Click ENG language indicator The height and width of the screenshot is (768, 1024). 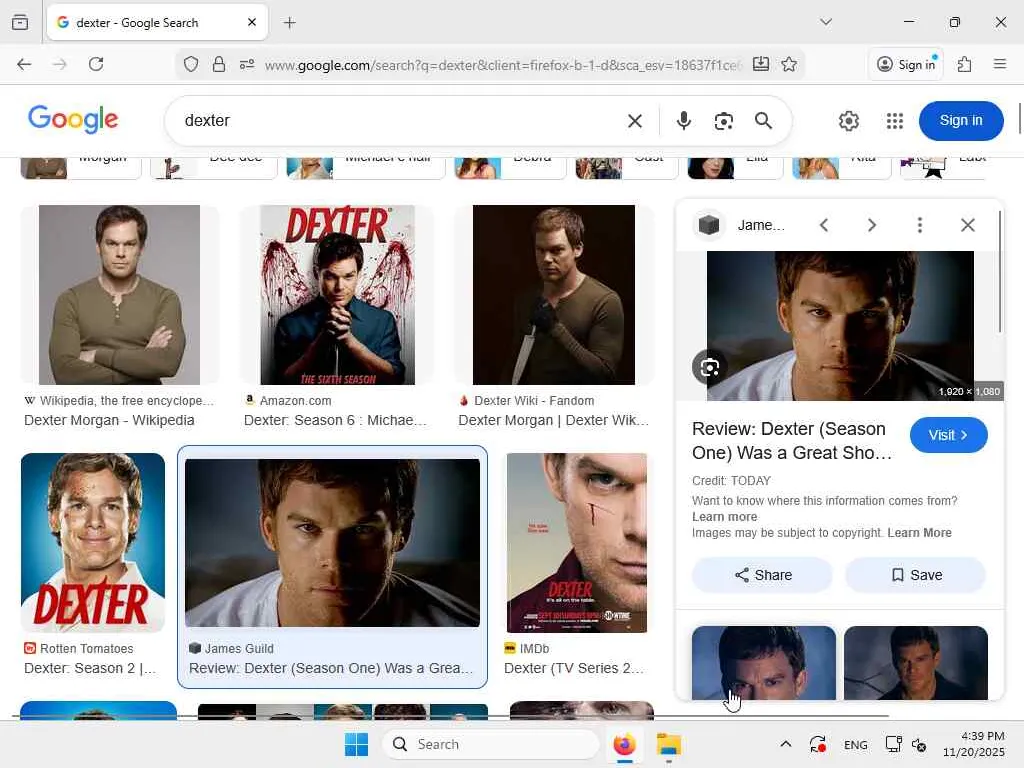[856, 744]
